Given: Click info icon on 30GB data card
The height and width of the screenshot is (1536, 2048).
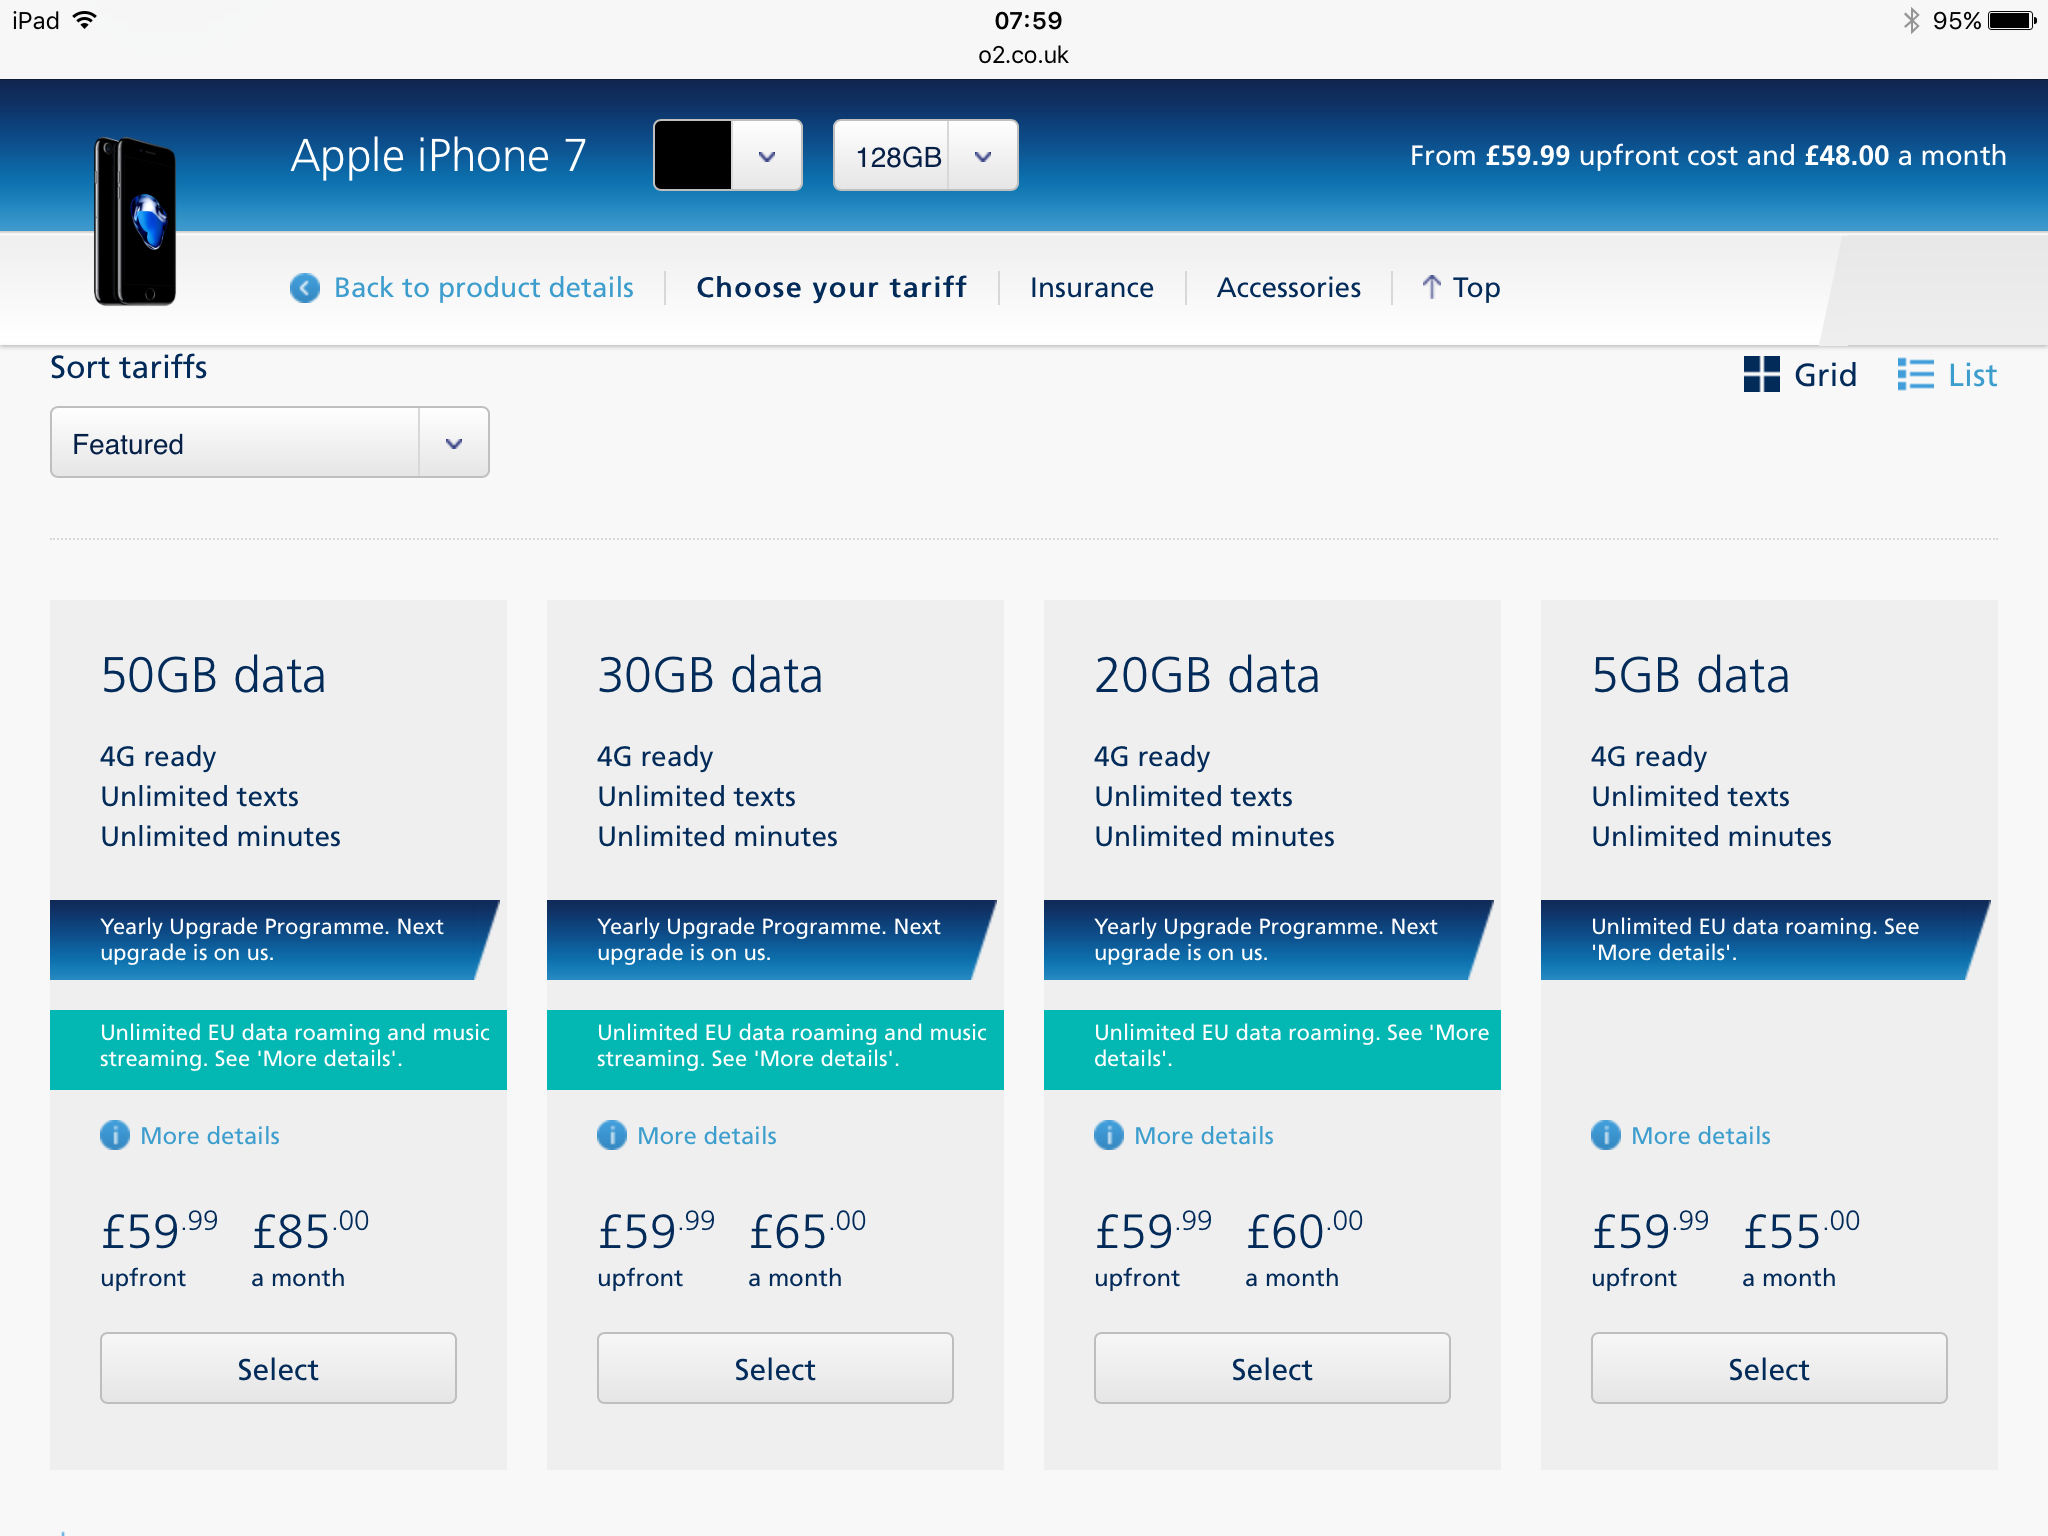Looking at the screenshot, I should (612, 1135).
